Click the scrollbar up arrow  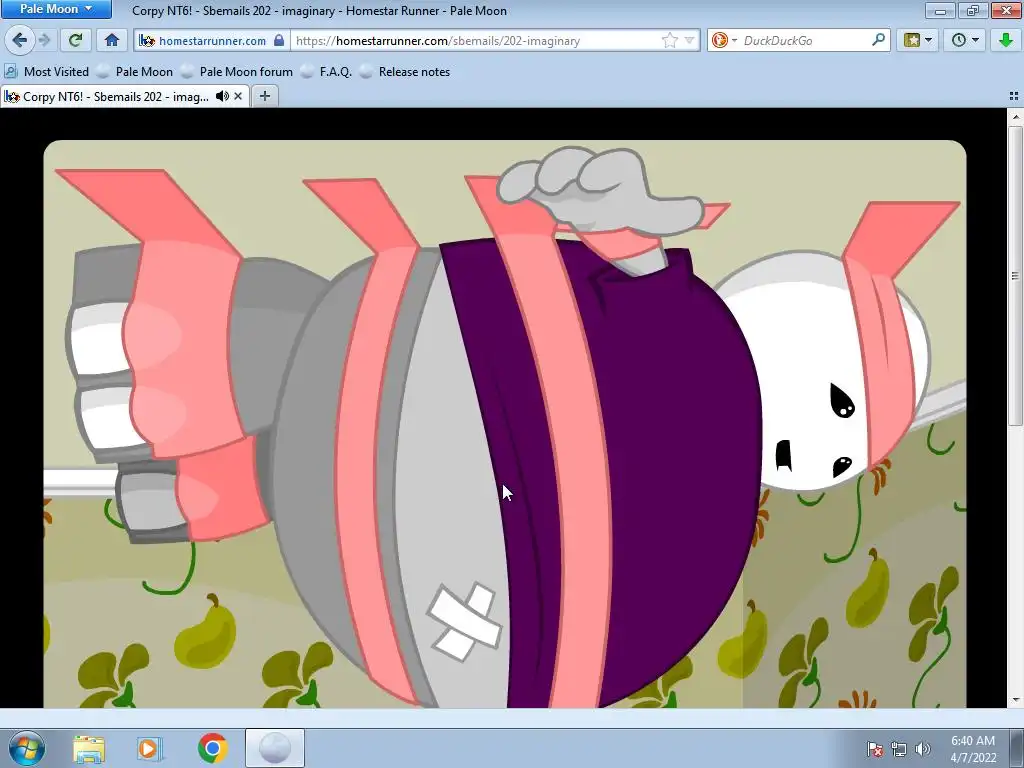coord(1015,118)
